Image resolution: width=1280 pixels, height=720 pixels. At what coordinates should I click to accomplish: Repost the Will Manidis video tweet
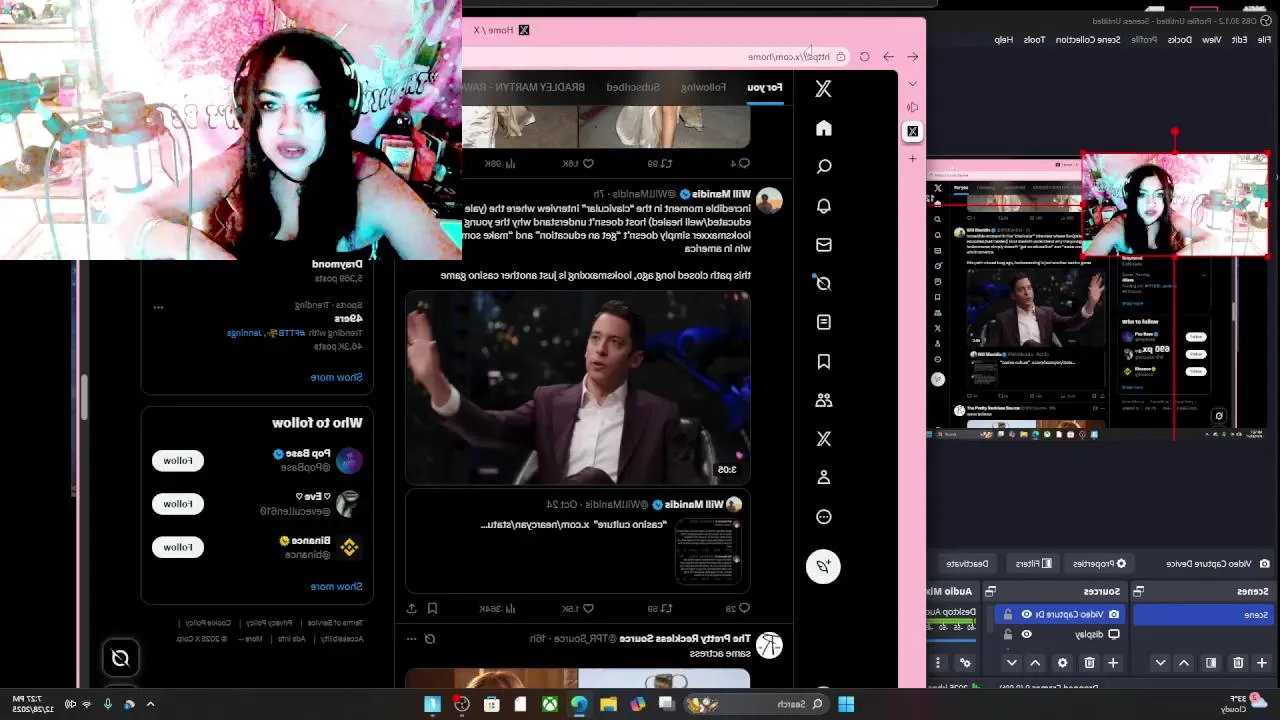pos(666,608)
